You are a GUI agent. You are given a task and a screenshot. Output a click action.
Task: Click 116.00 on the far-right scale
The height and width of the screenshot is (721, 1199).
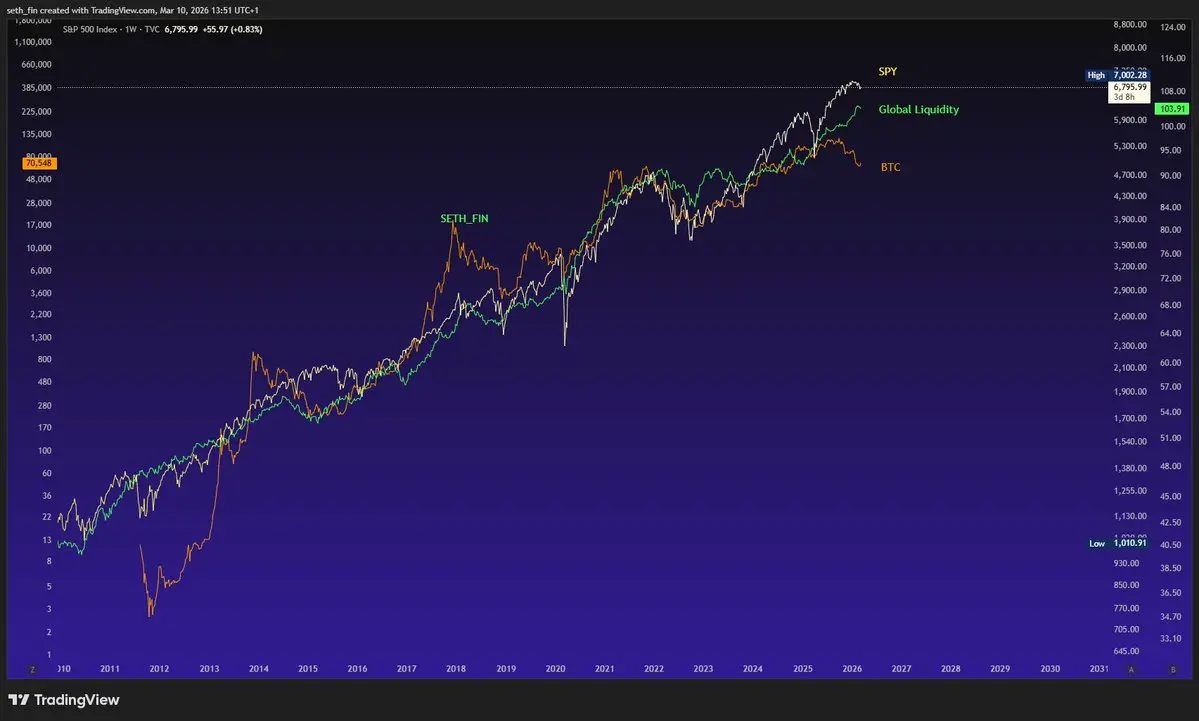click(x=1173, y=58)
